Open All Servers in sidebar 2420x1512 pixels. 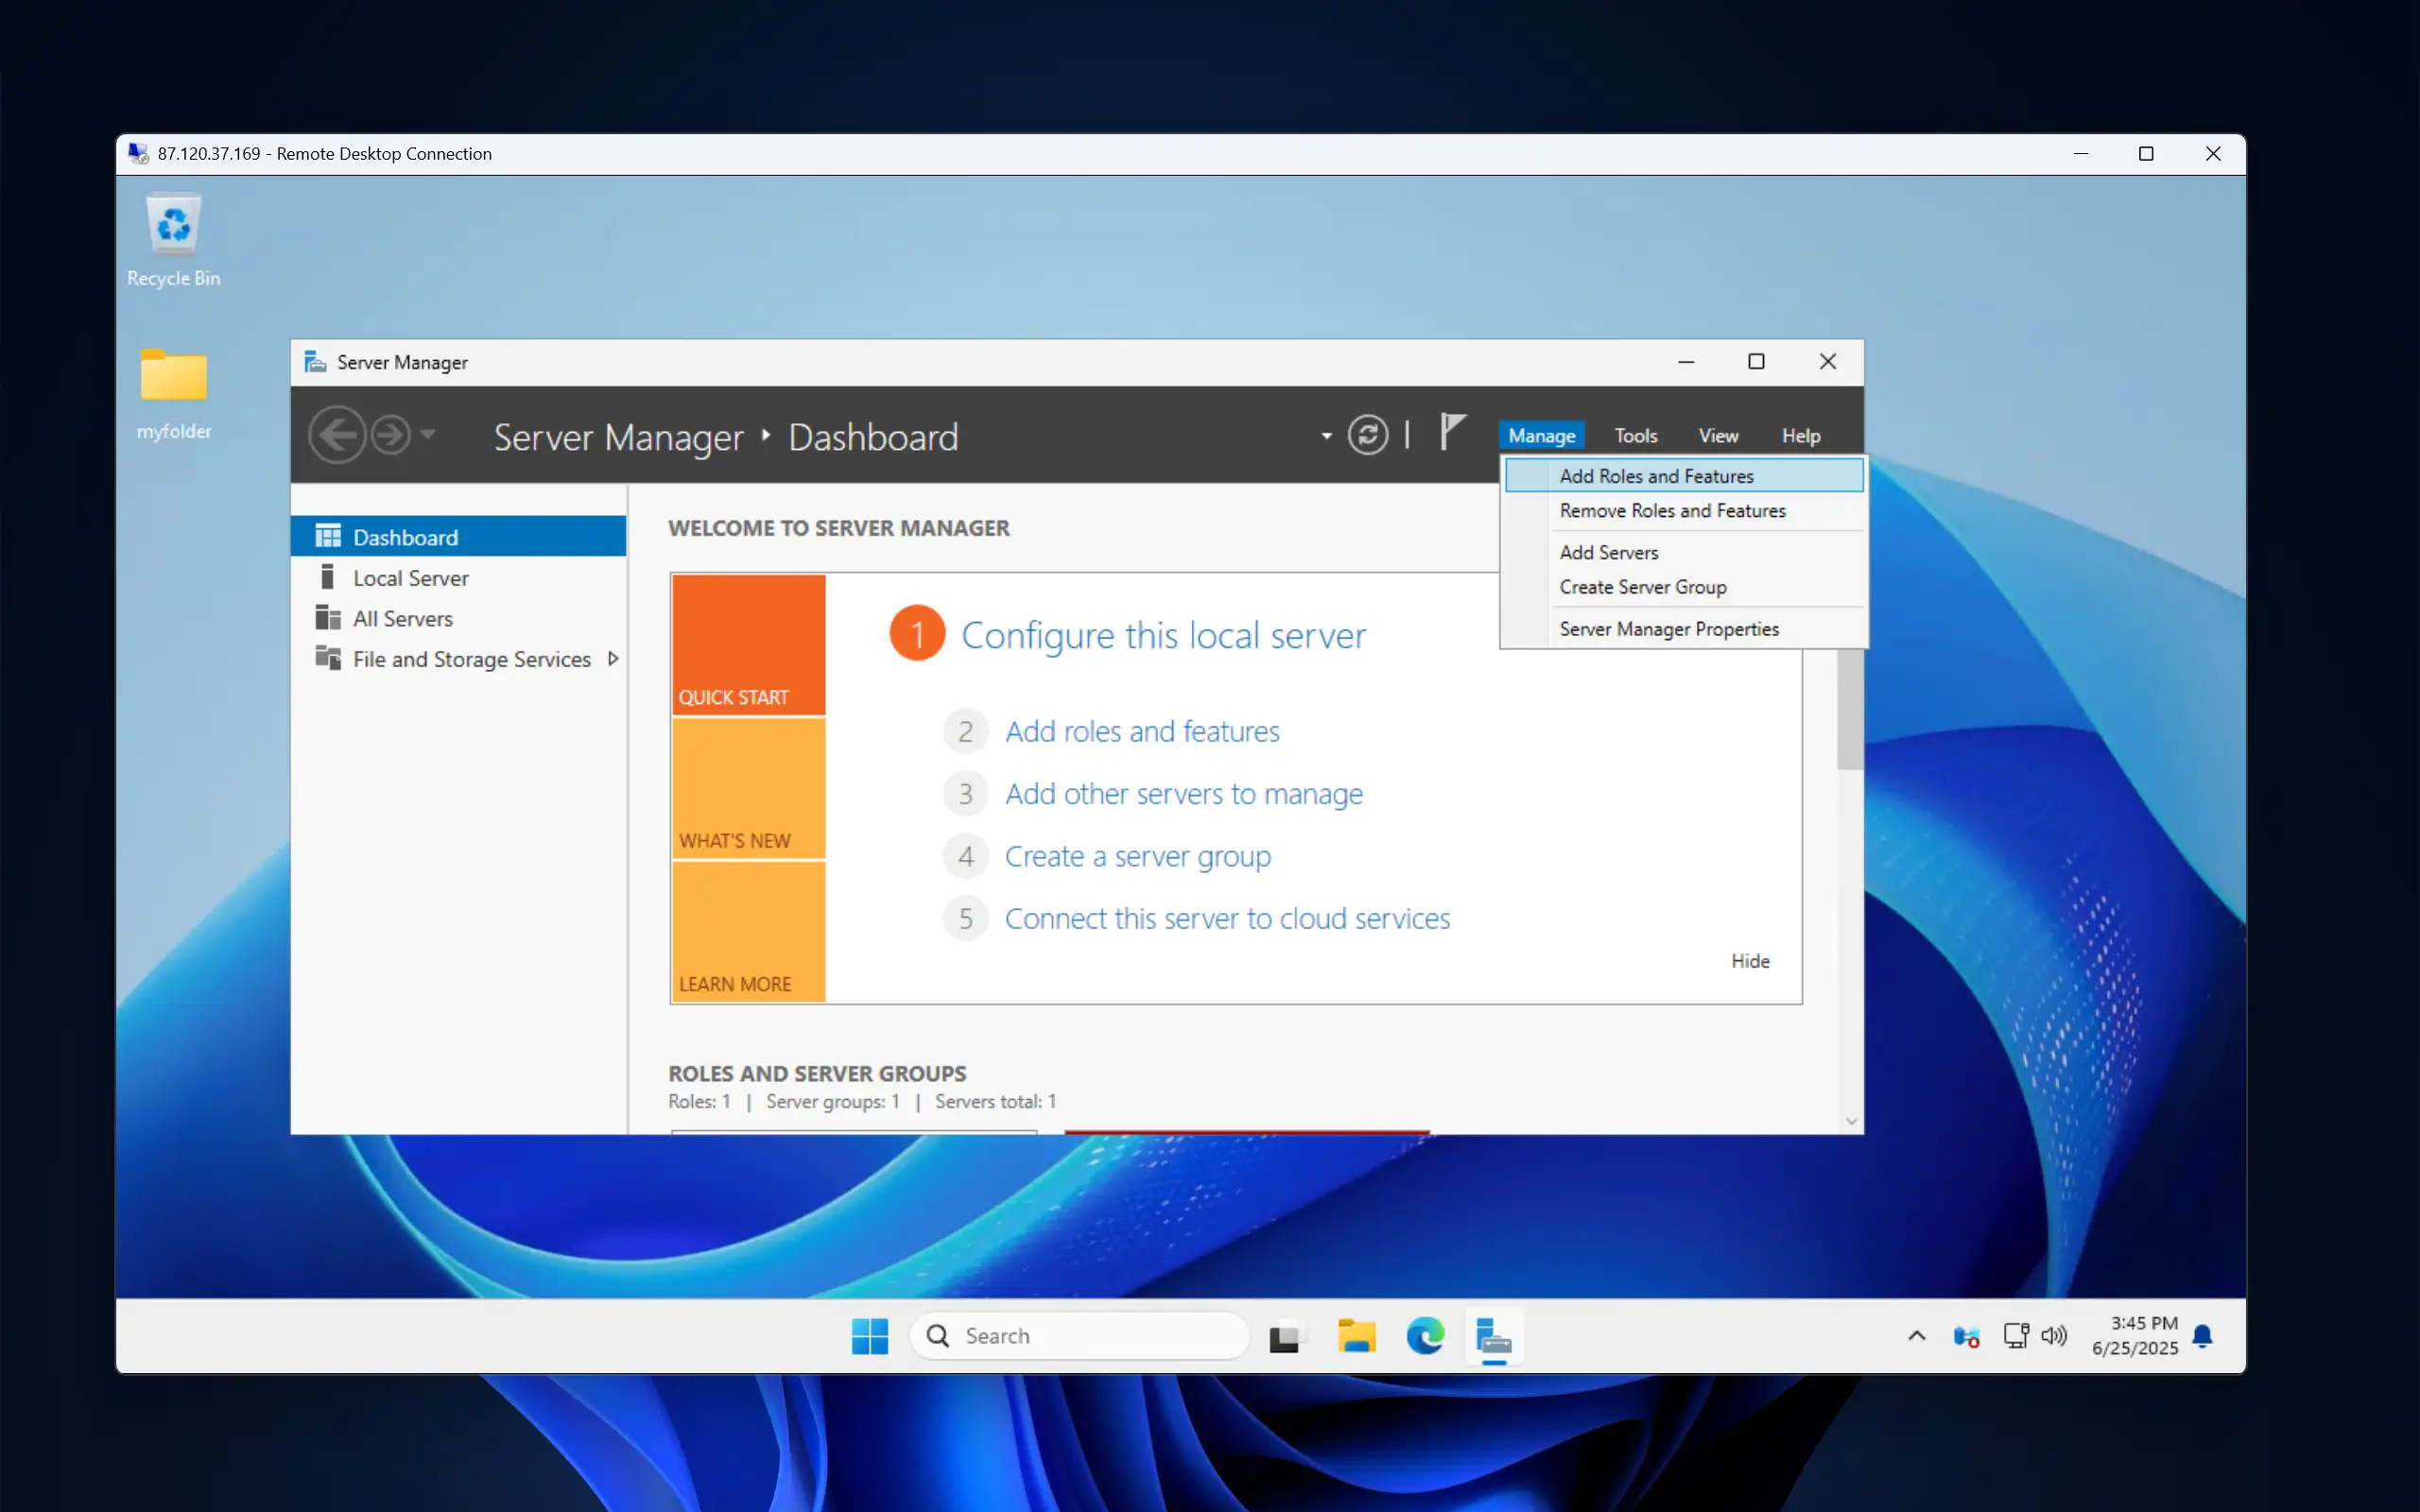(458, 619)
